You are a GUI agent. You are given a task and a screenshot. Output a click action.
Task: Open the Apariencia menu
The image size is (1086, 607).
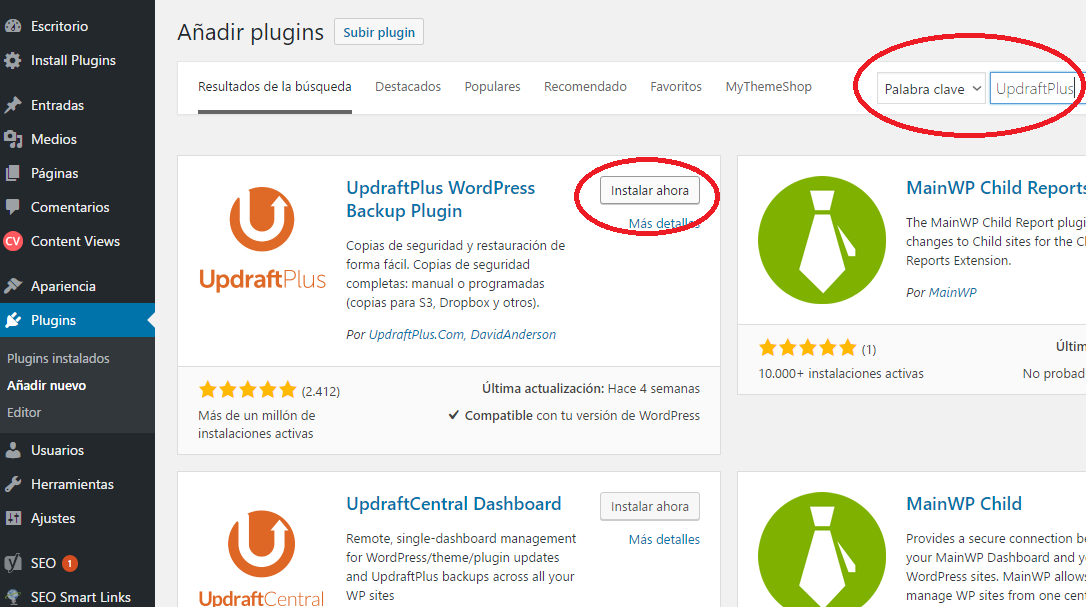click(63, 286)
